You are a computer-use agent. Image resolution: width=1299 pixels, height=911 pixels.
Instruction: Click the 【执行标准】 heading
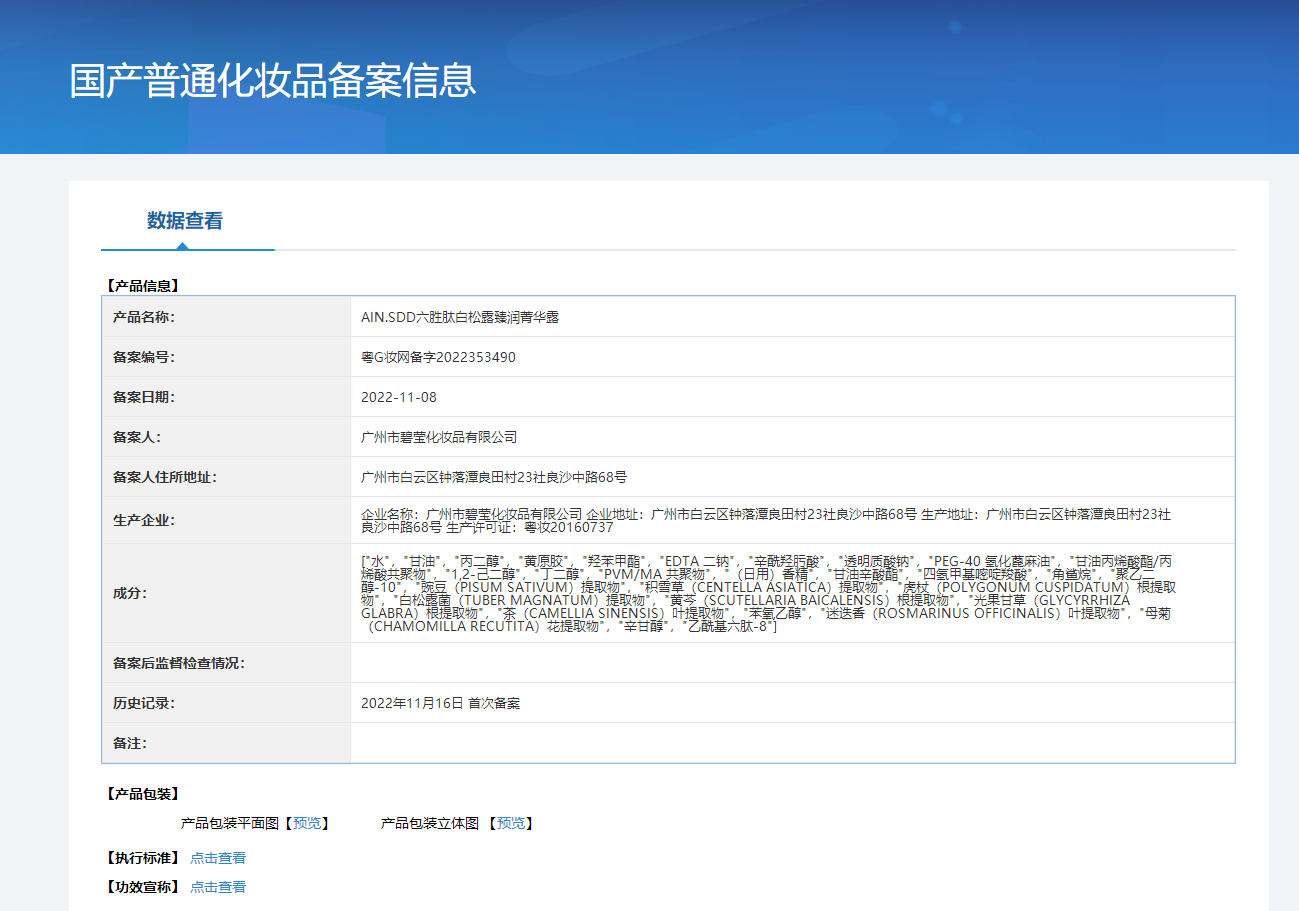pyautogui.click(x=142, y=858)
